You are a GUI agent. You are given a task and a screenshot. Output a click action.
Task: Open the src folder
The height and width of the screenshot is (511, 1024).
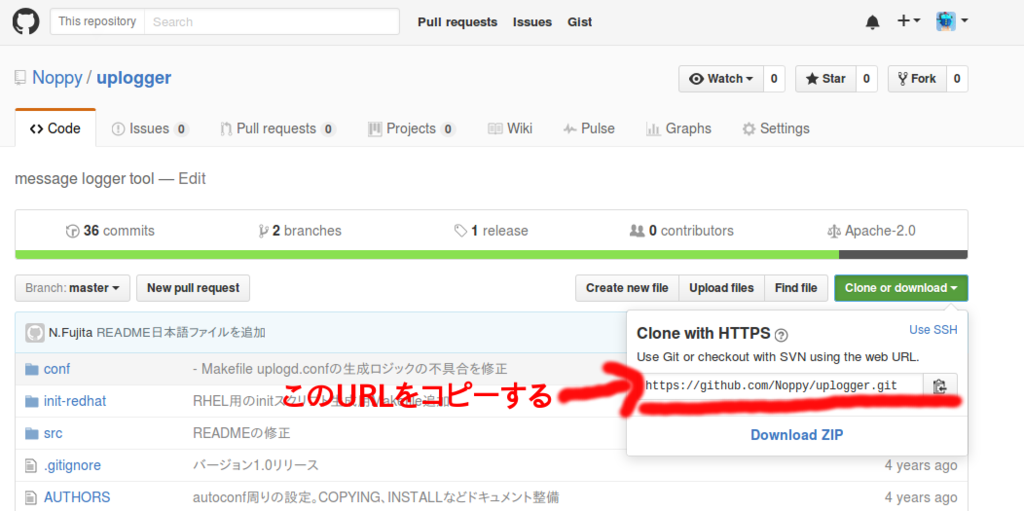pyautogui.click(x=53, y=433)
